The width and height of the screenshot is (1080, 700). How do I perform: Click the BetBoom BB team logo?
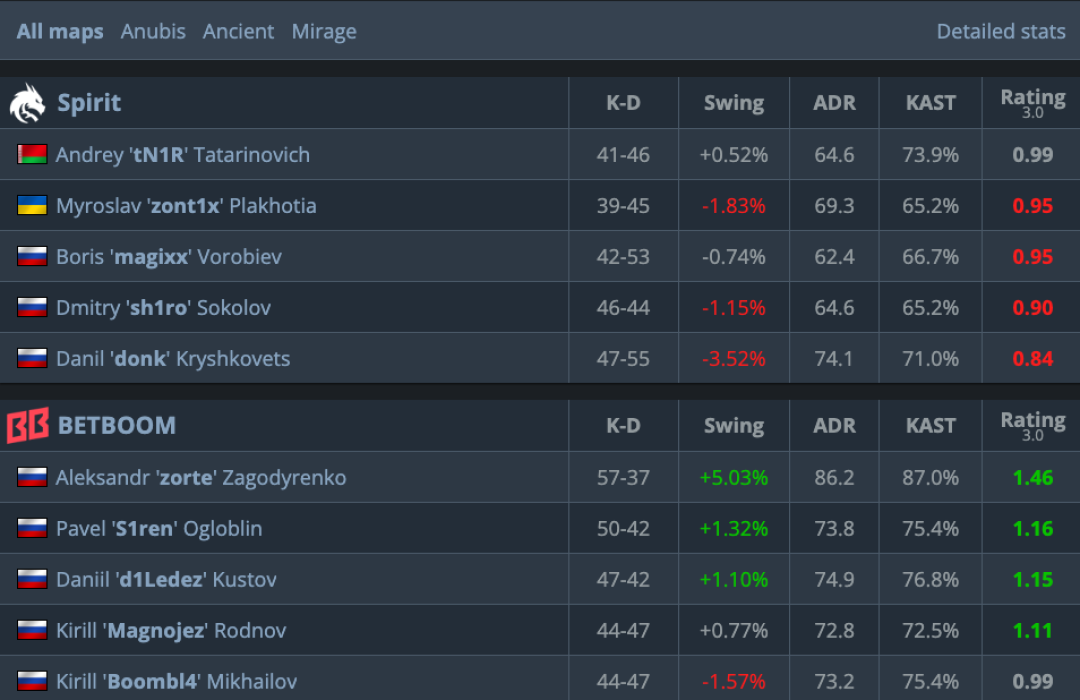pyautogui.click(x=28, y=425)
